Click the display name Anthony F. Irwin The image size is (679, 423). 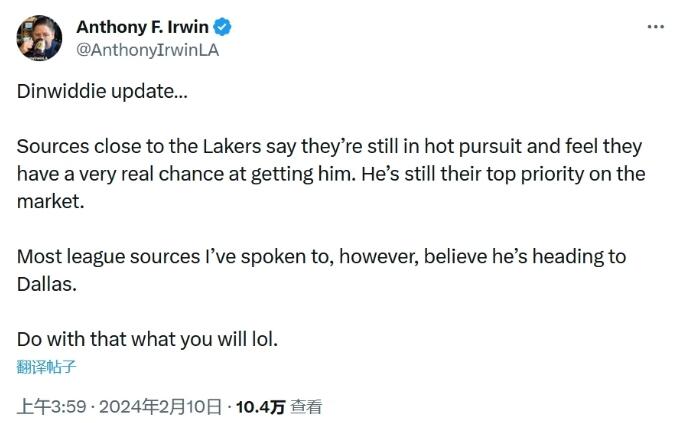pyautogui.click(x=142, y=28)
